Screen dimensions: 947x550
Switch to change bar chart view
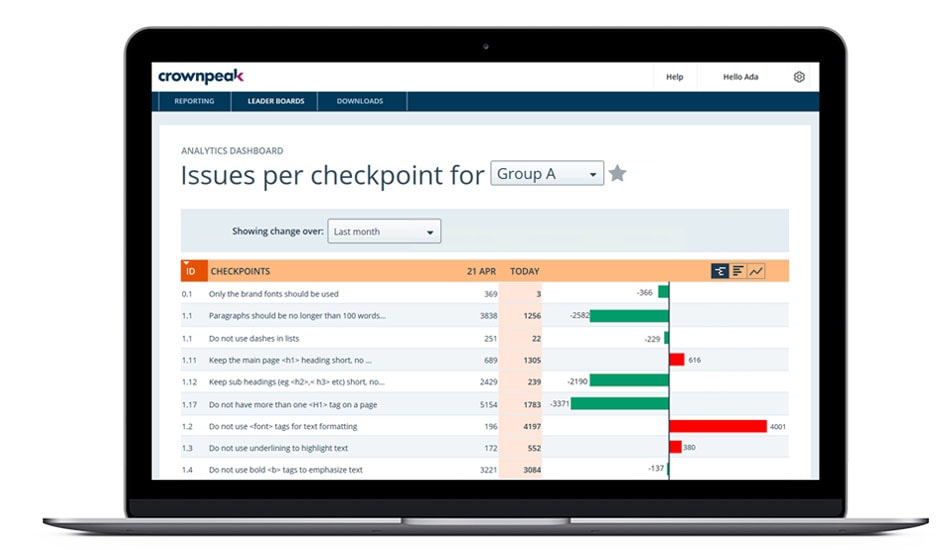tap(719, 271)
